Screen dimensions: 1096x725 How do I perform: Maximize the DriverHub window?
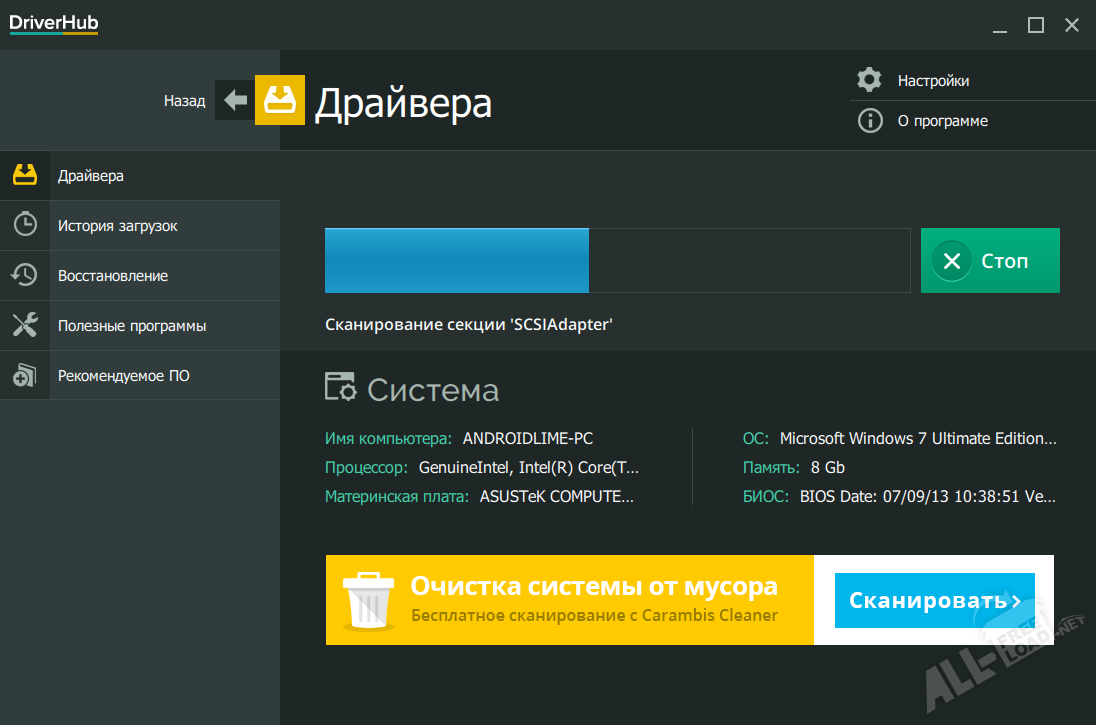pos(1036,25)
